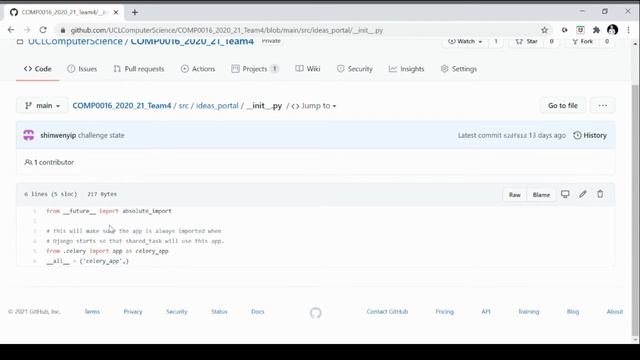The height and width of the screenshot is (360, 640).
Task: Click the Go to file button
Action: [x=563, y=105]
